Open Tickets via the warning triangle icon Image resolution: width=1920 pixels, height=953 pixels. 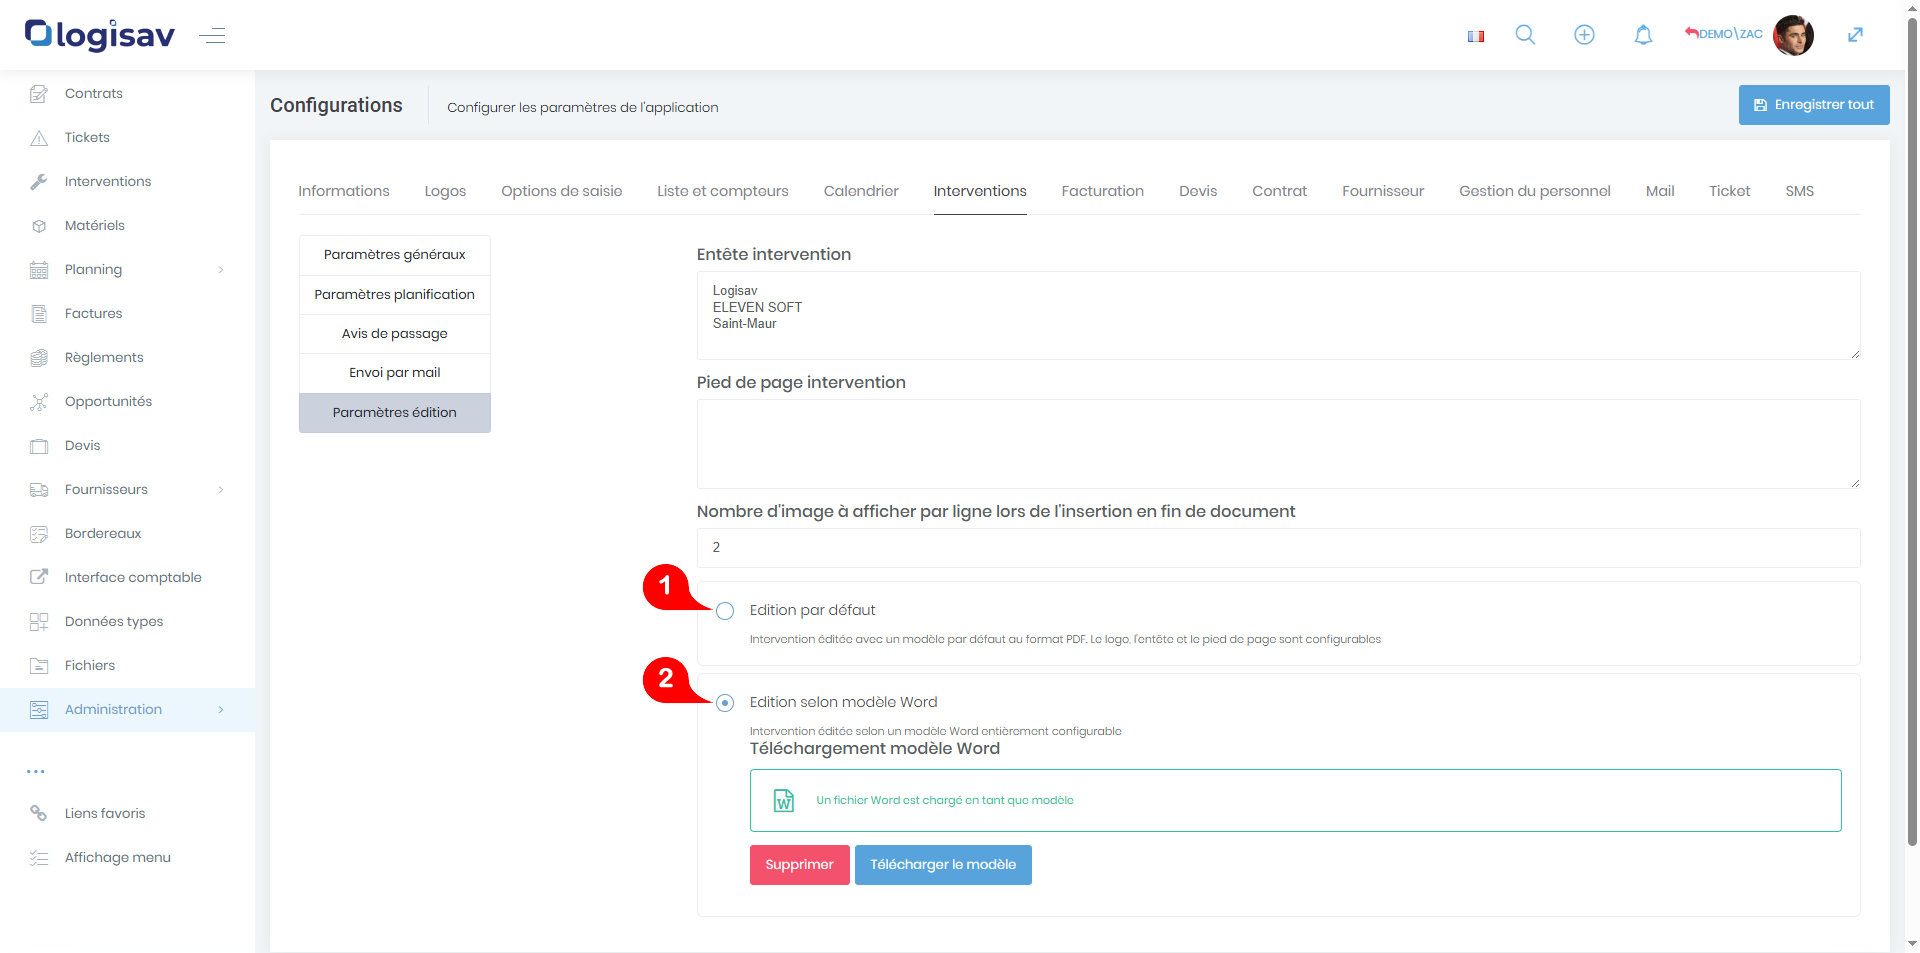click(39, 138)
